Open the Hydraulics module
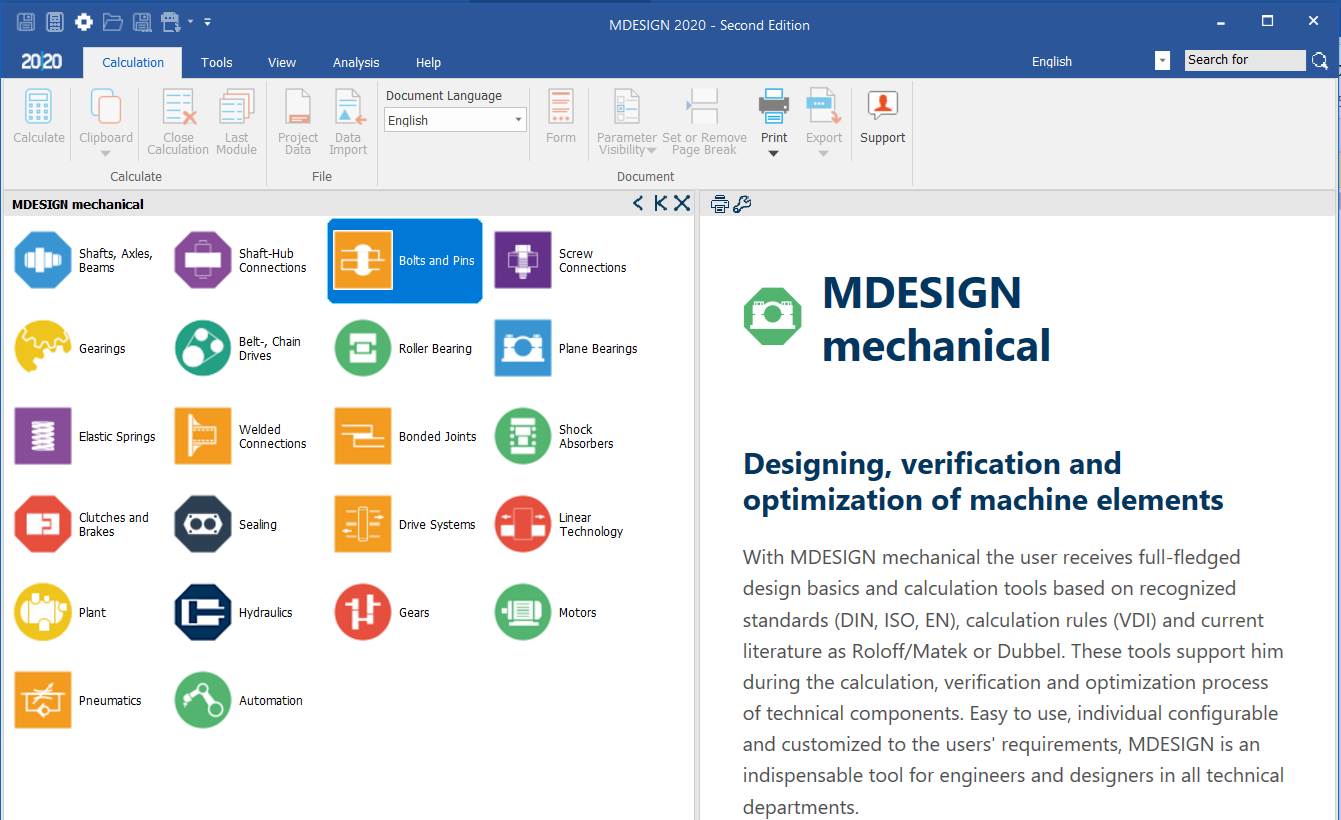This screenshot has width=1341, height=820. 234,612
